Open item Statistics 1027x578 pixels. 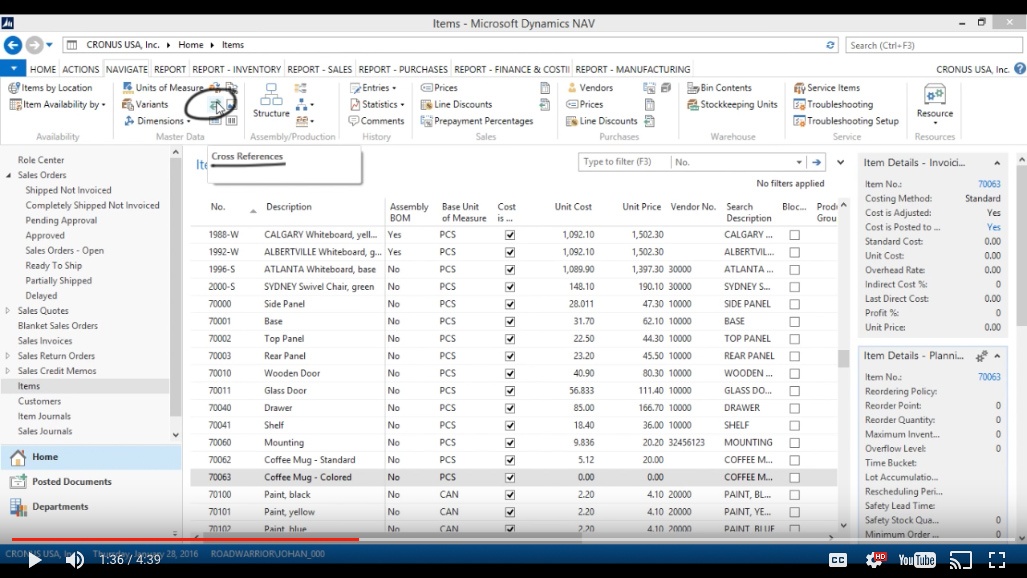377,104
